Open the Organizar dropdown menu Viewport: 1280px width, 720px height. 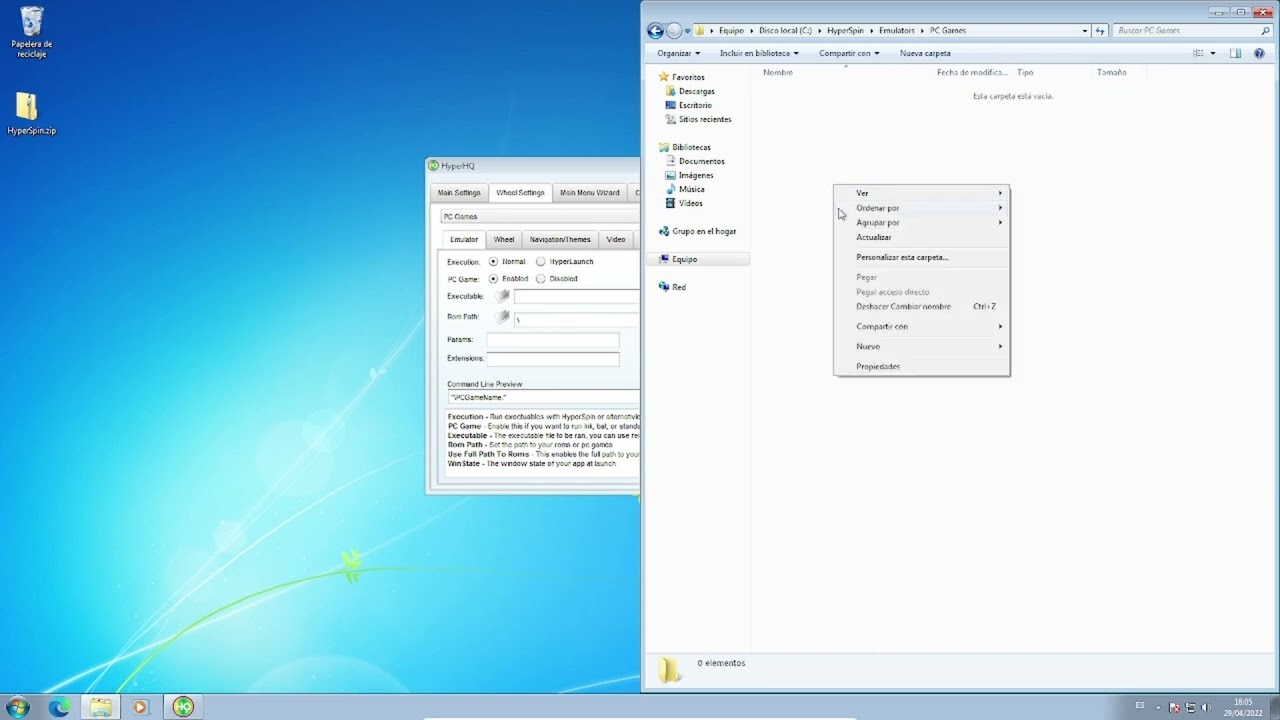[679, 53]
